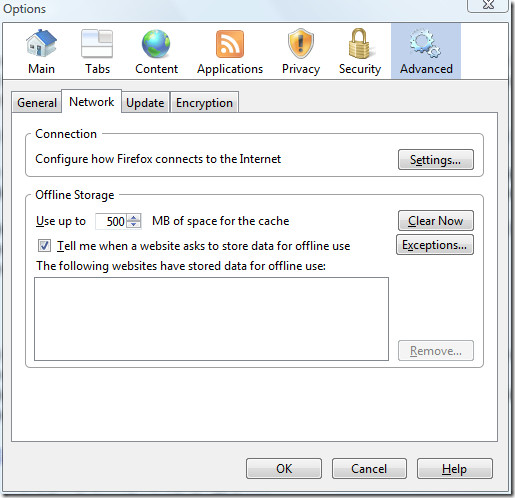This screenshot has height=498, width=515.
Task: Open the offline storage Exceptions dialog
Action: 435,245
